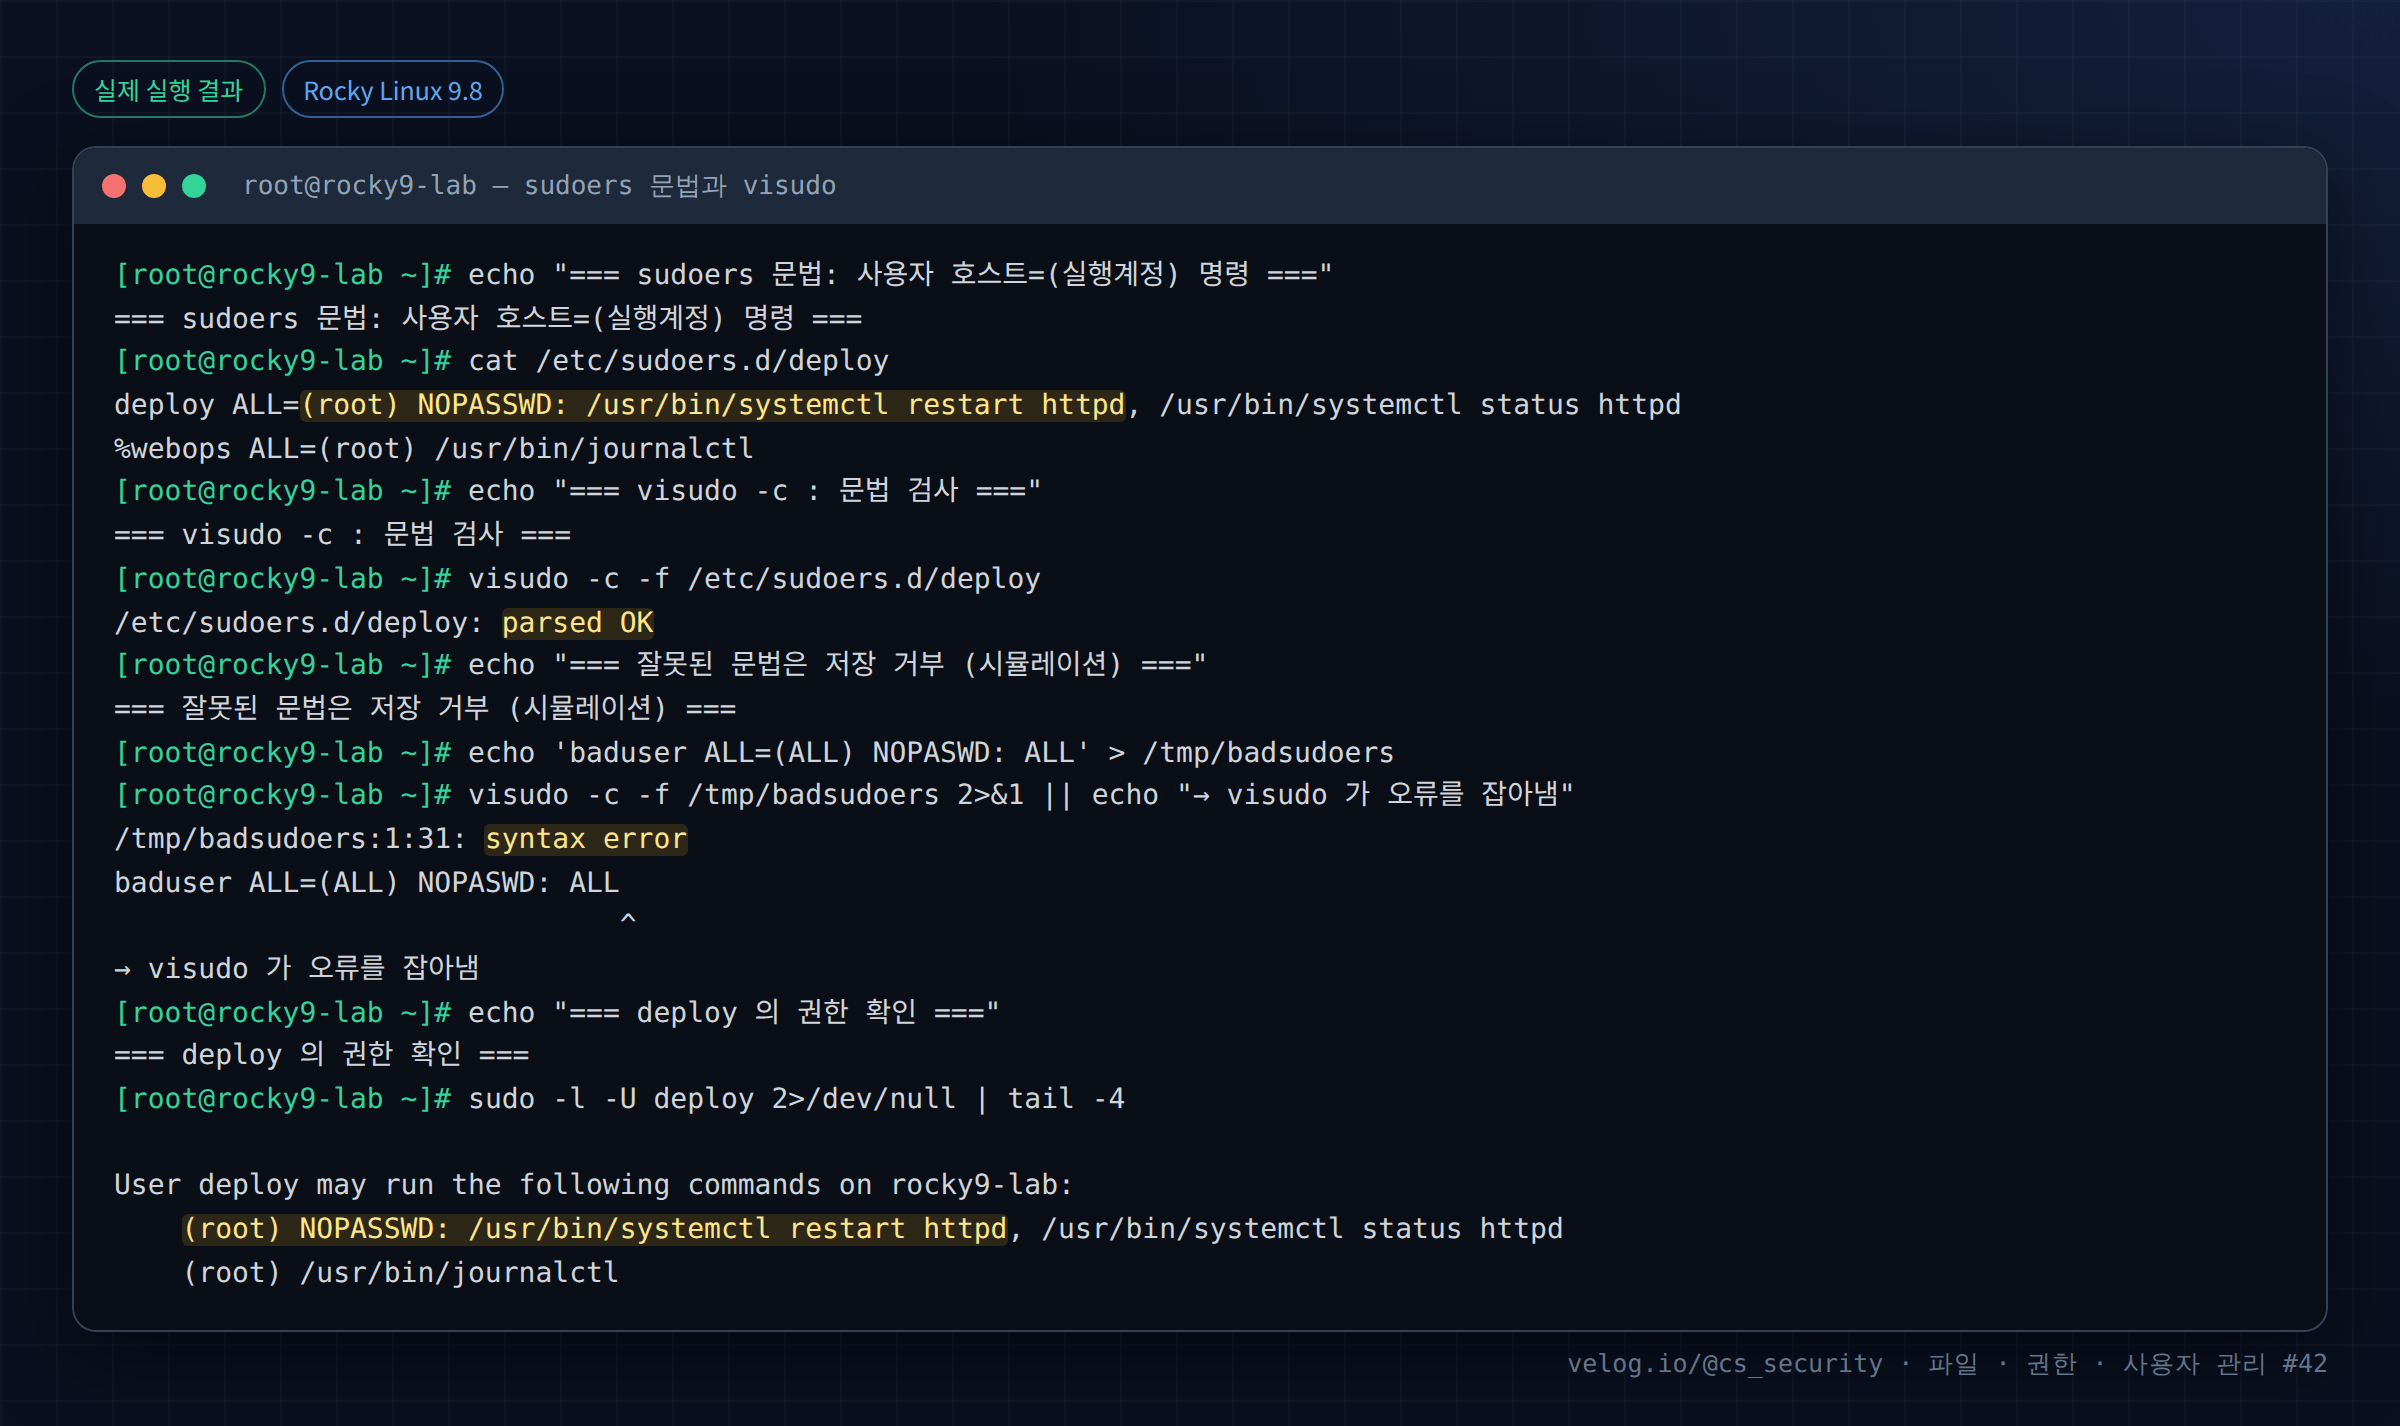Click the green maximize dot in terminal title bar
Image resolution: width=2400 pixels, height=1426 pixels.
click(194, 186)
